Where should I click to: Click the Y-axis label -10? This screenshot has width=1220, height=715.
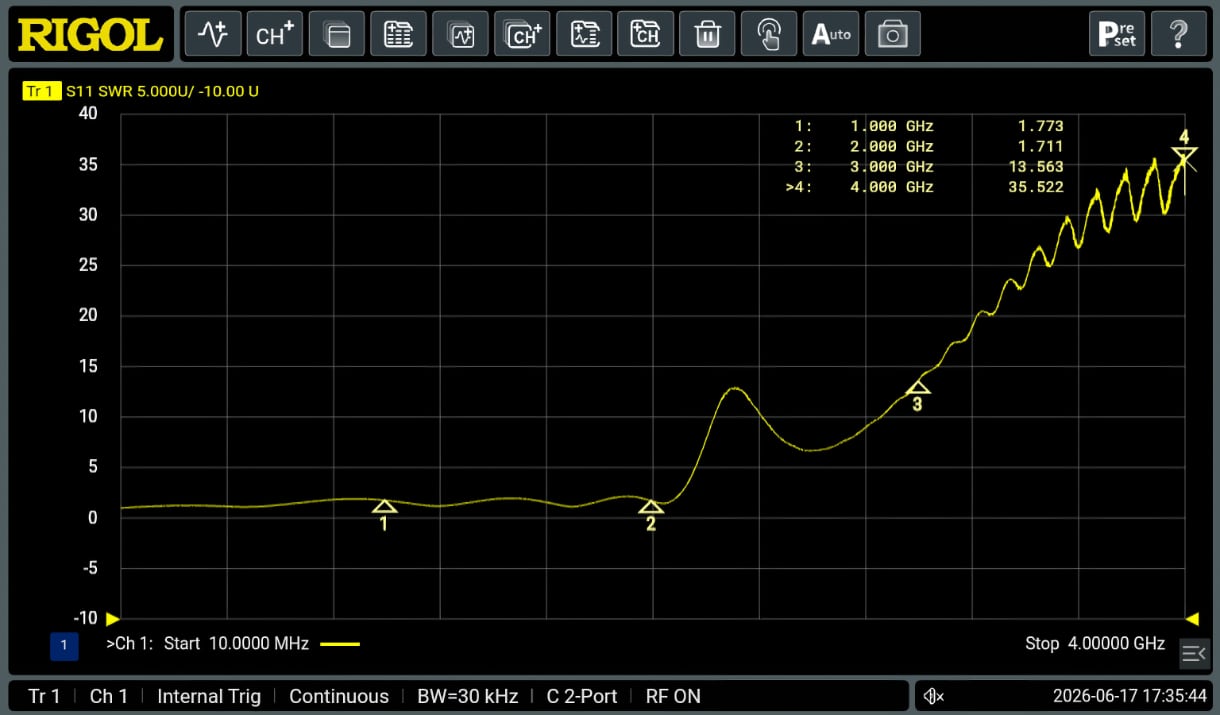coord(86,618)
